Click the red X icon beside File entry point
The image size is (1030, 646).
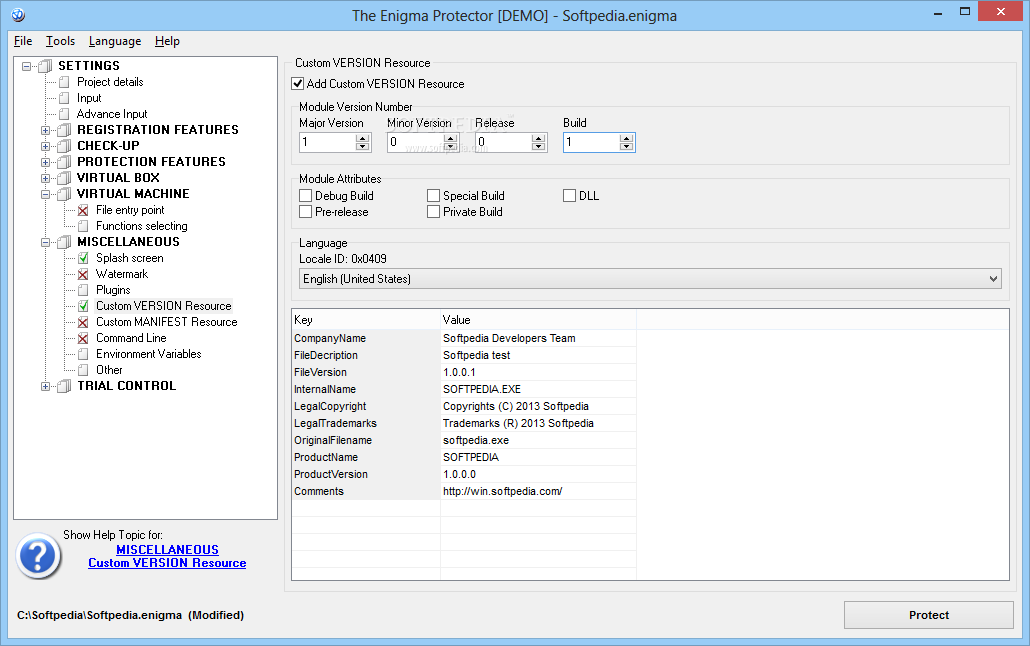click(x=83, y=210)
